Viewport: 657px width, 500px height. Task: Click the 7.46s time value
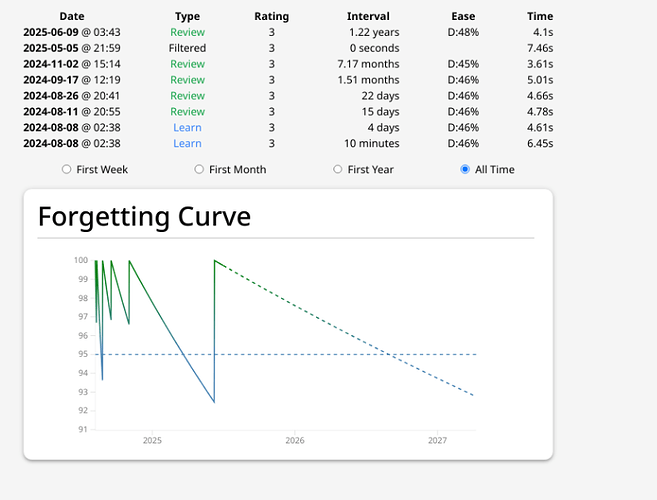pyautogui.click(x=540, y=48)
